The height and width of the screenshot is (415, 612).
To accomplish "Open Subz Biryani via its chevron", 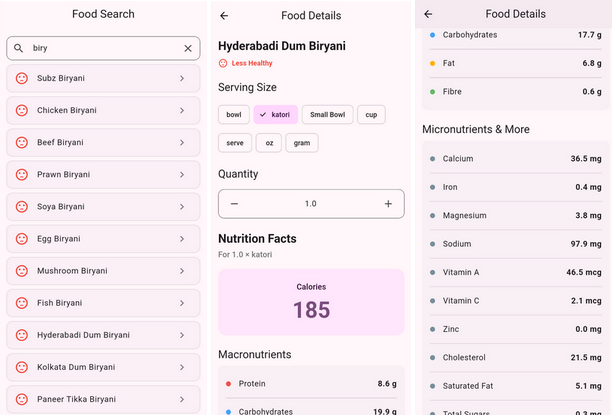I will (x=182, y=78).
